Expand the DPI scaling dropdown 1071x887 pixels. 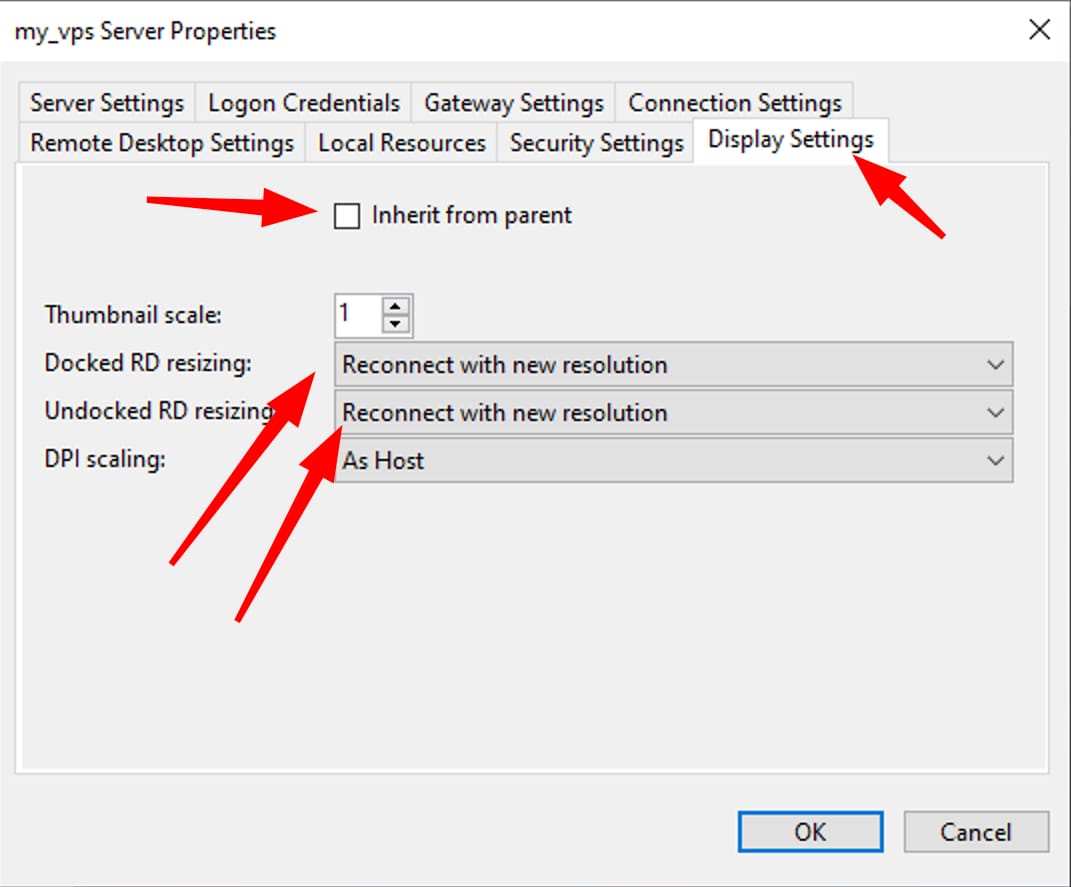pyautogui.click(x=670, y=460)
